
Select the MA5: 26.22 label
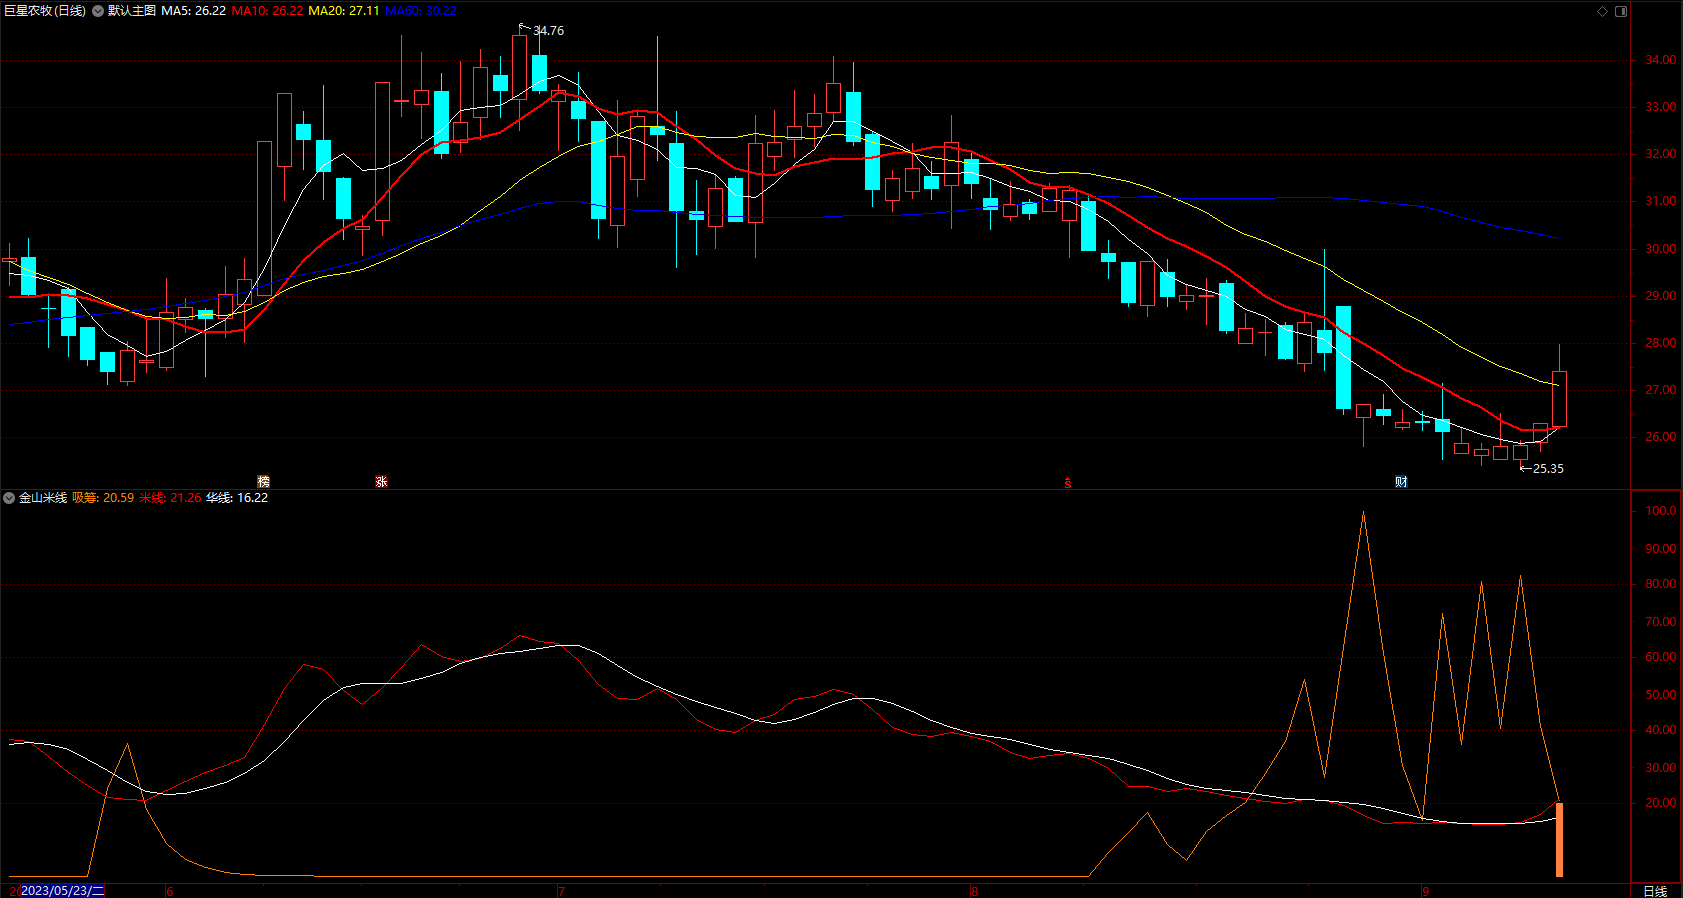194,11
